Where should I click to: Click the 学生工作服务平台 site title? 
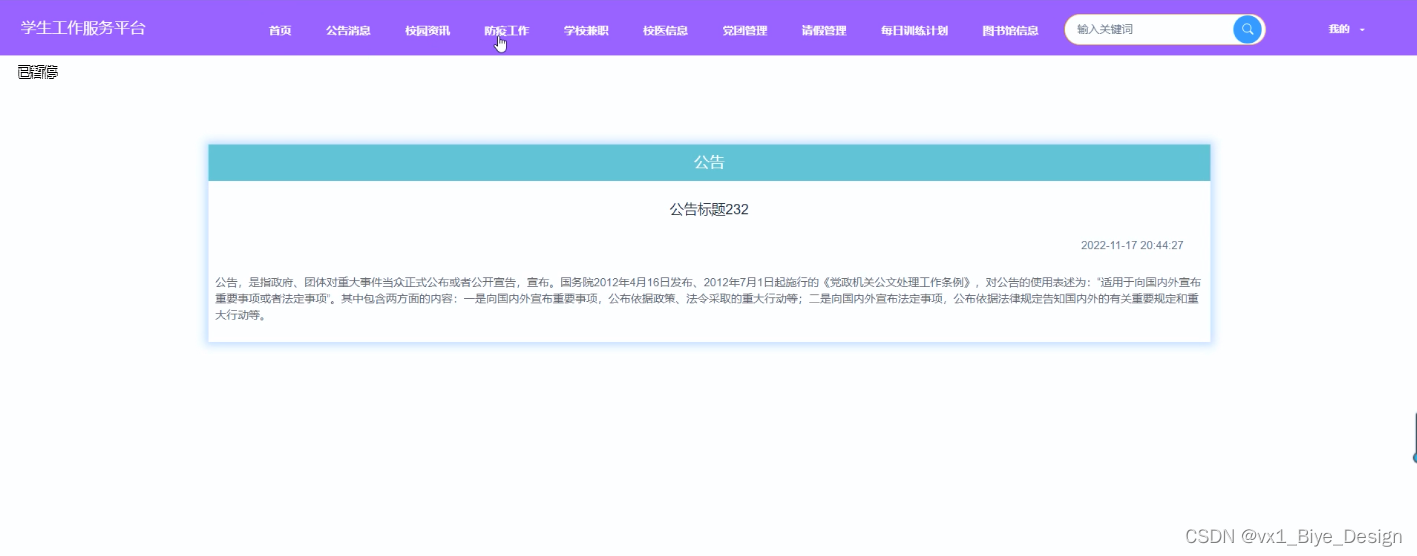pyautogui.click(x=83, y=28)
